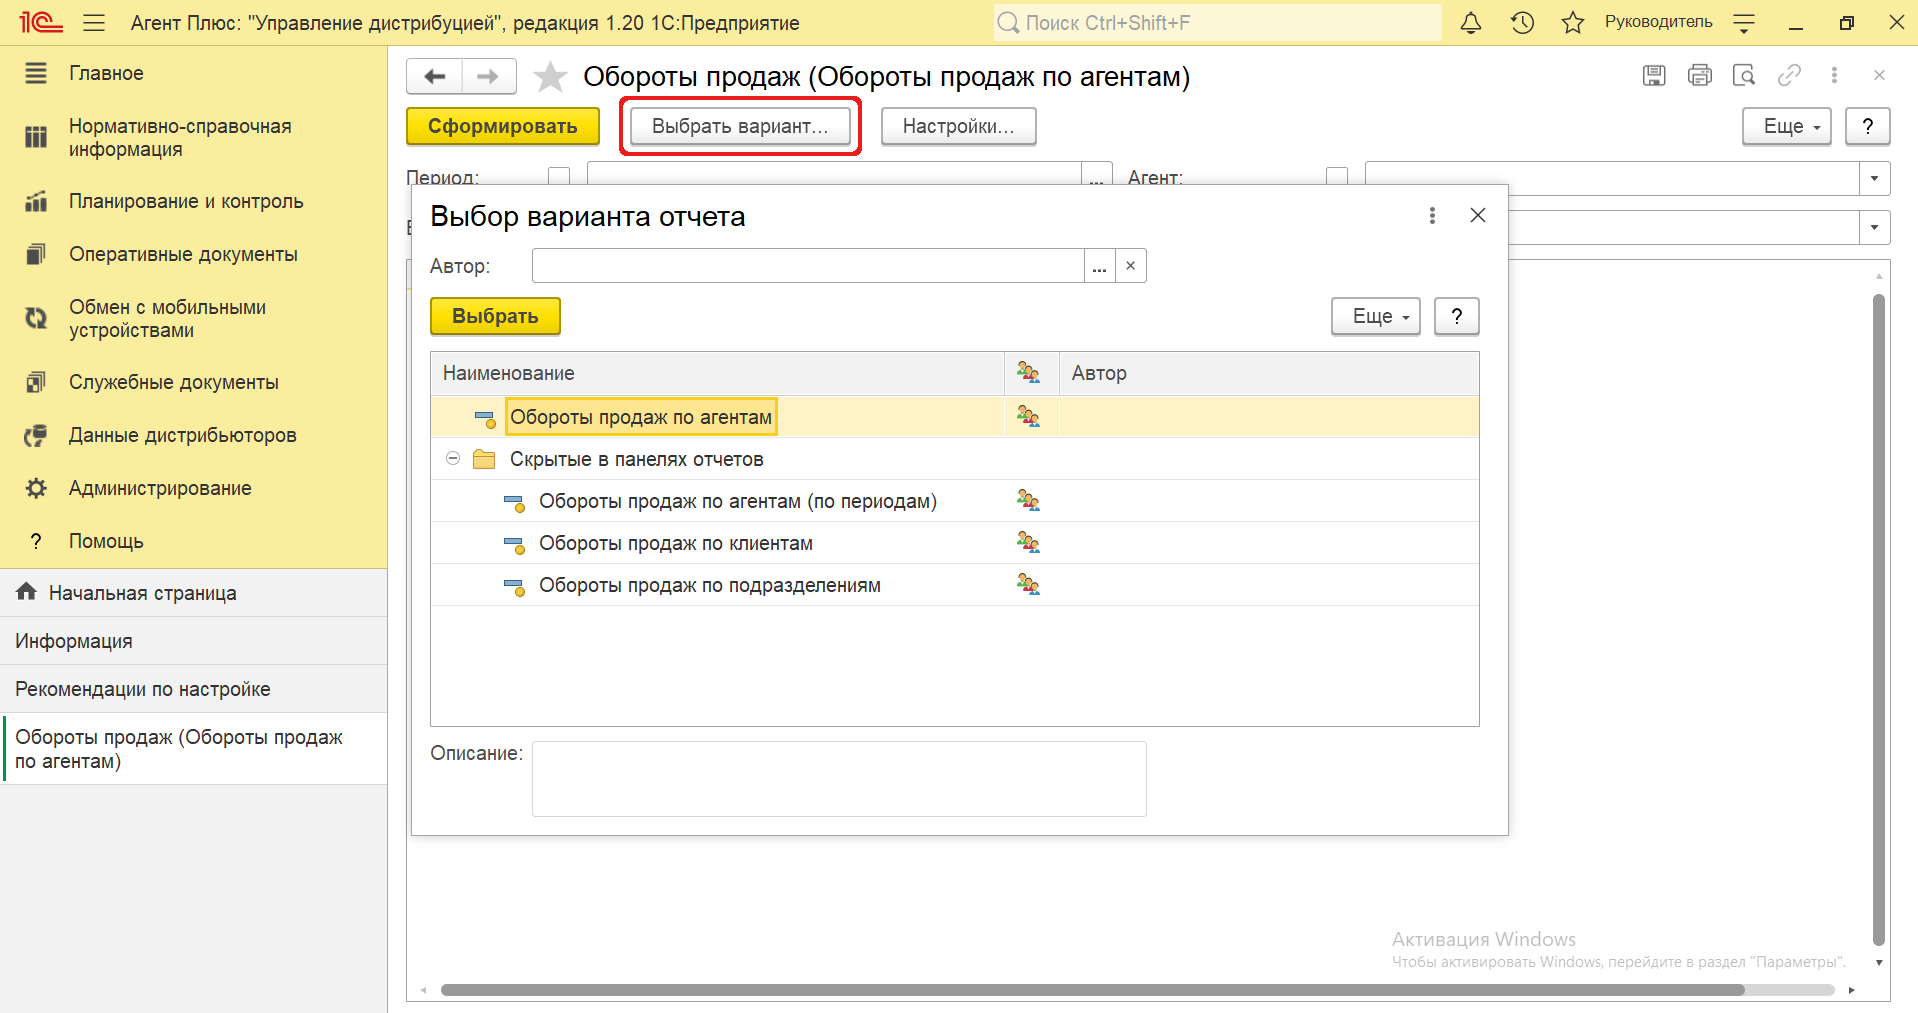1918x1013 pixels.
Task: Switch to Рекомендации по настройке tab
Action: 193,689
